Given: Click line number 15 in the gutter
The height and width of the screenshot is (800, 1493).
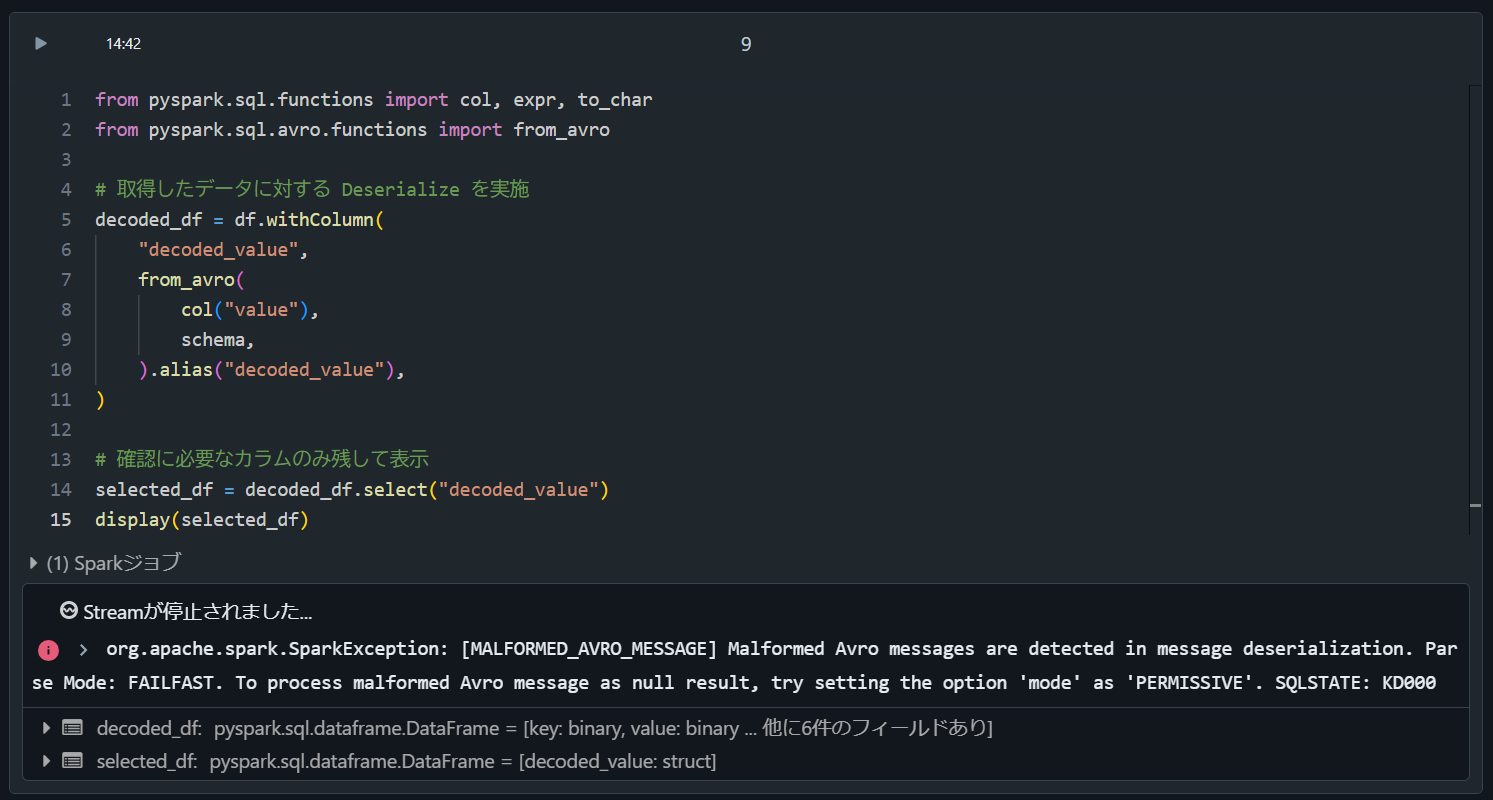Looking at the screenshot, I should 61,519.
